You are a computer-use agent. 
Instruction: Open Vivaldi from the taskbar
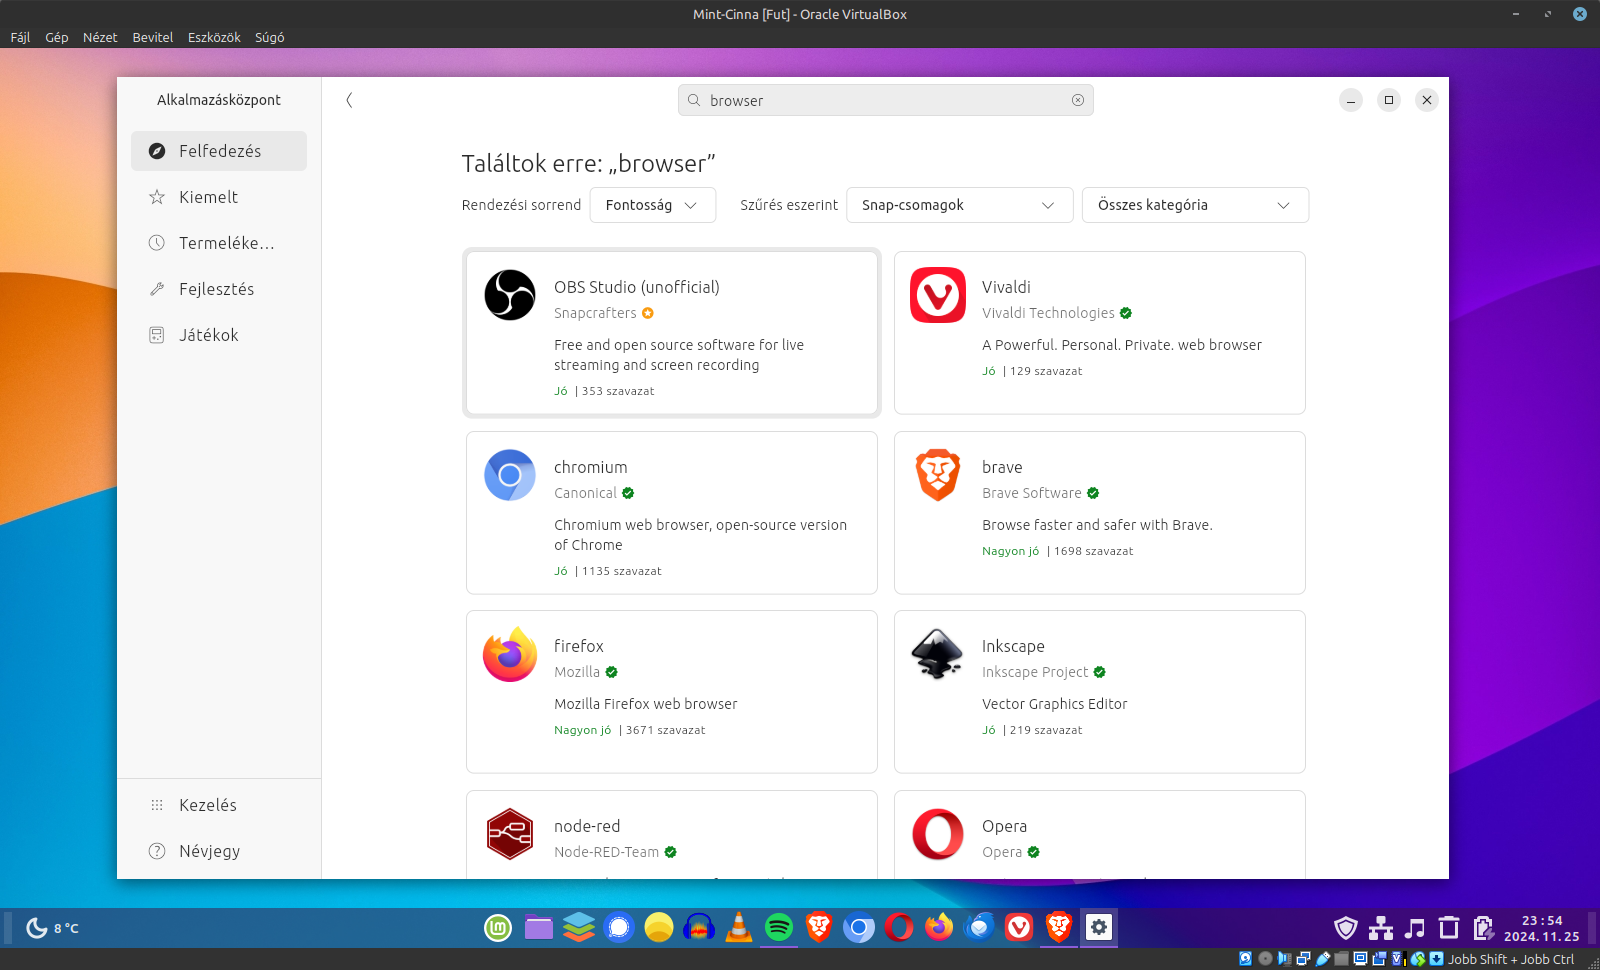[1019, 928]
